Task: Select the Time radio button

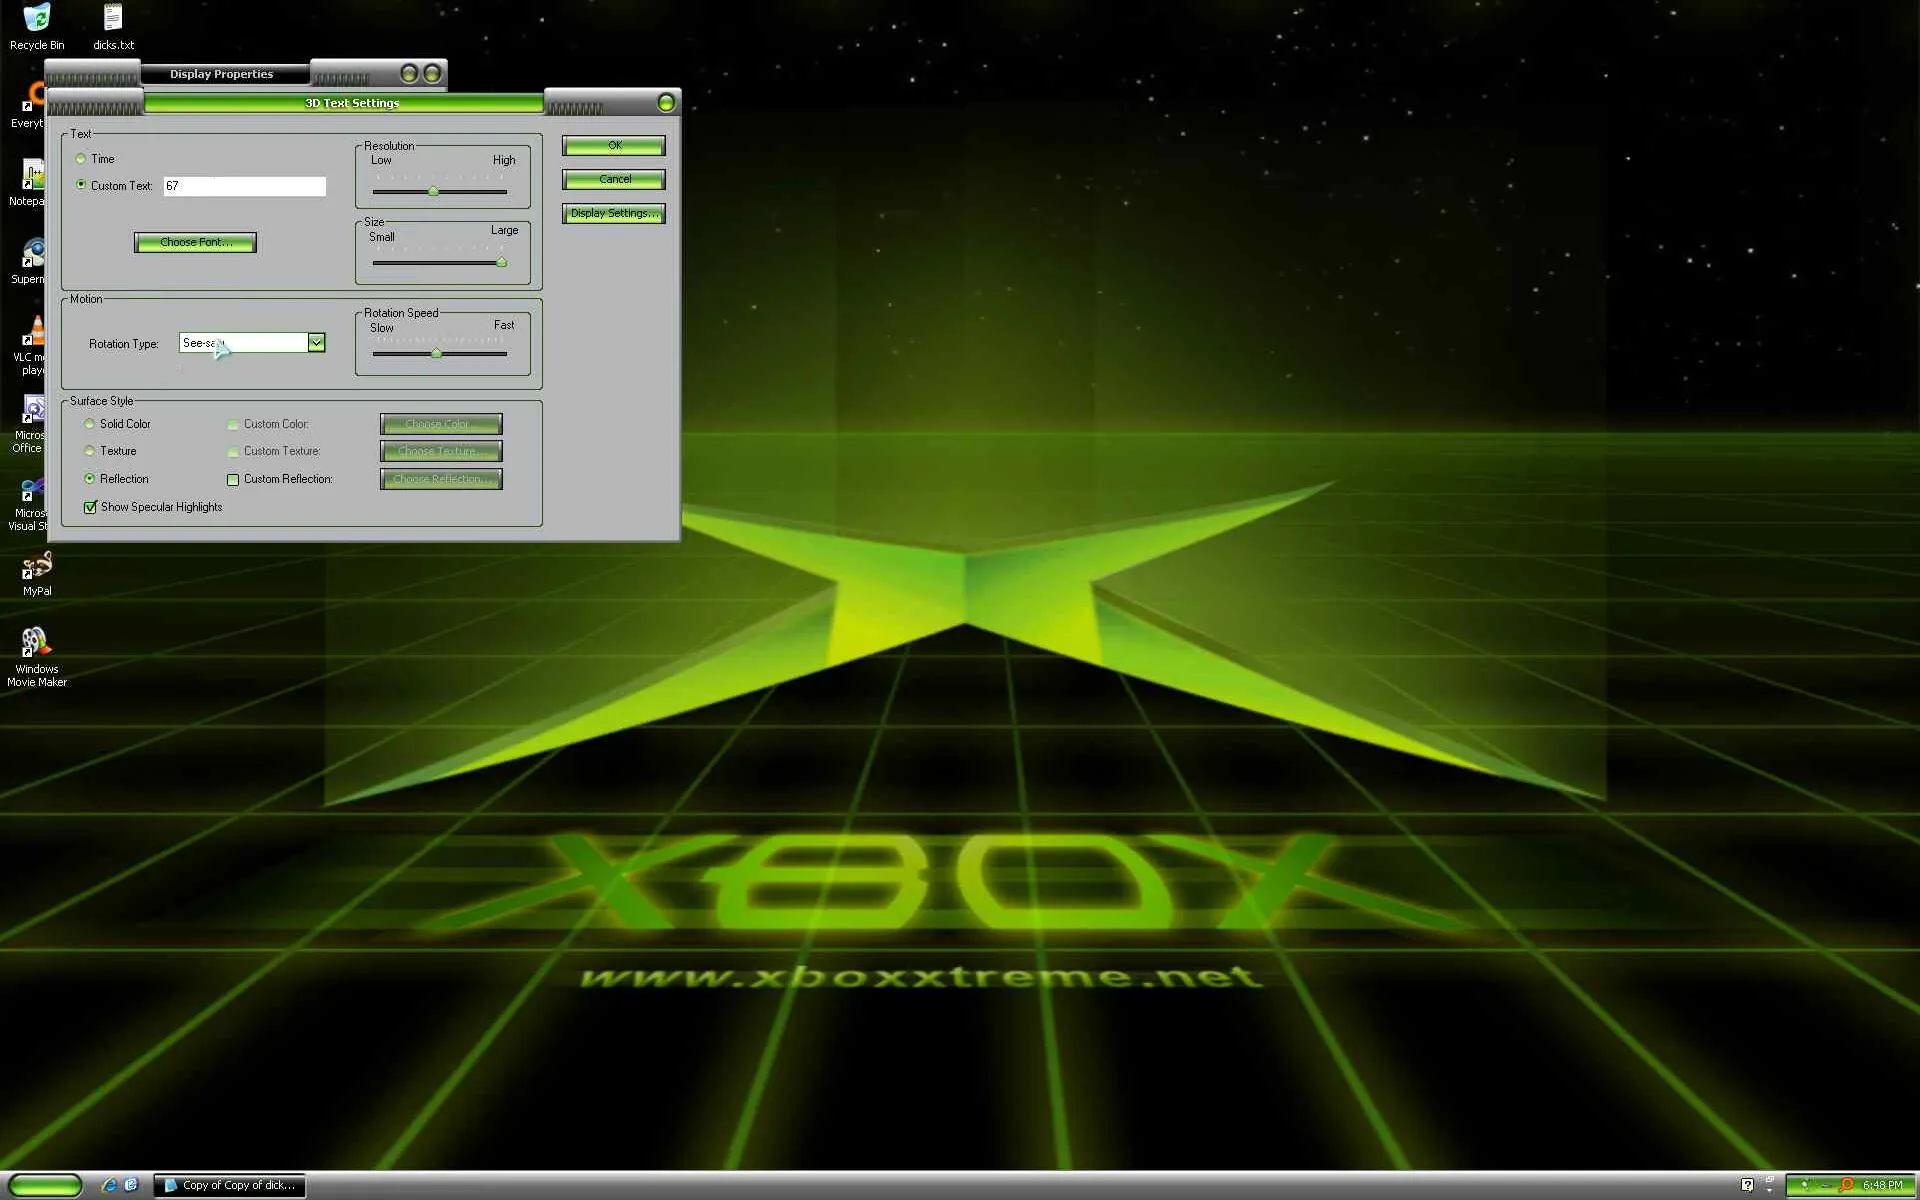Action: pos(81,159)
